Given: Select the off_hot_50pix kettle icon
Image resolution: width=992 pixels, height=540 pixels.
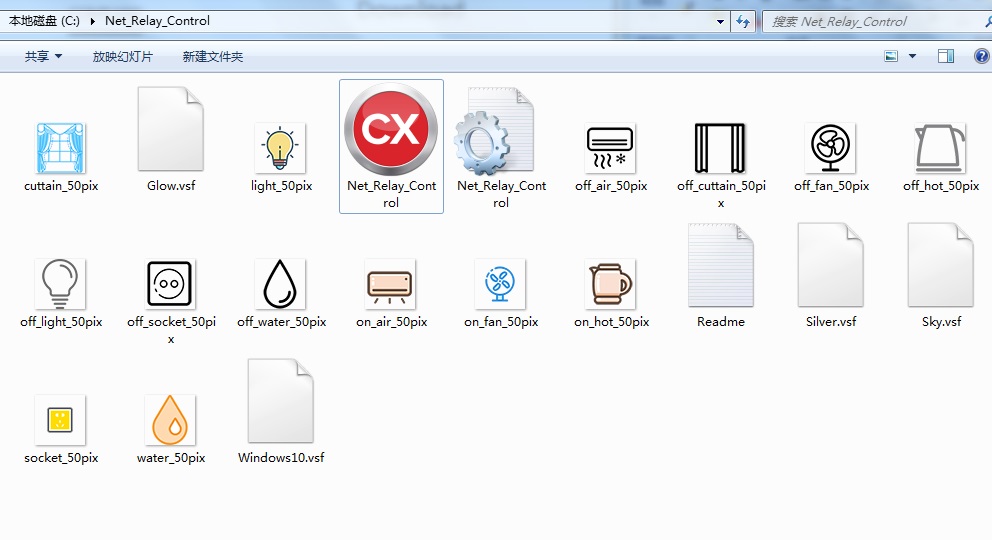Looking at the screenshot, I should (940, 148).
